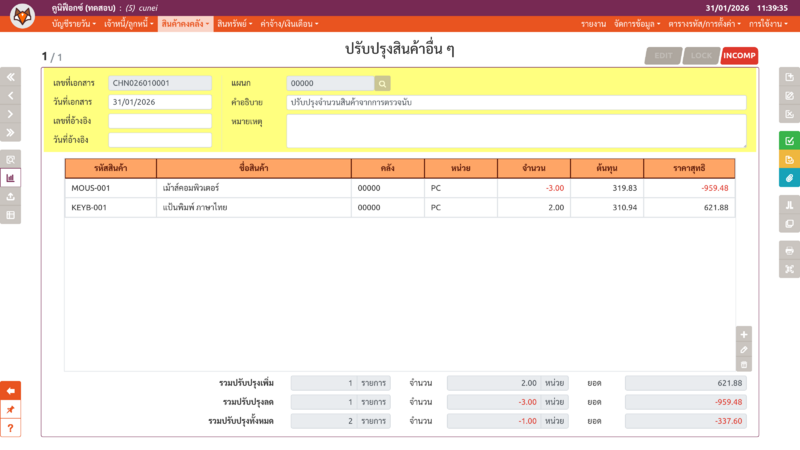This screenshot has height=450, width=800.
Task: Delete selected row with trash icon
Action: click(x=744, y=364)
